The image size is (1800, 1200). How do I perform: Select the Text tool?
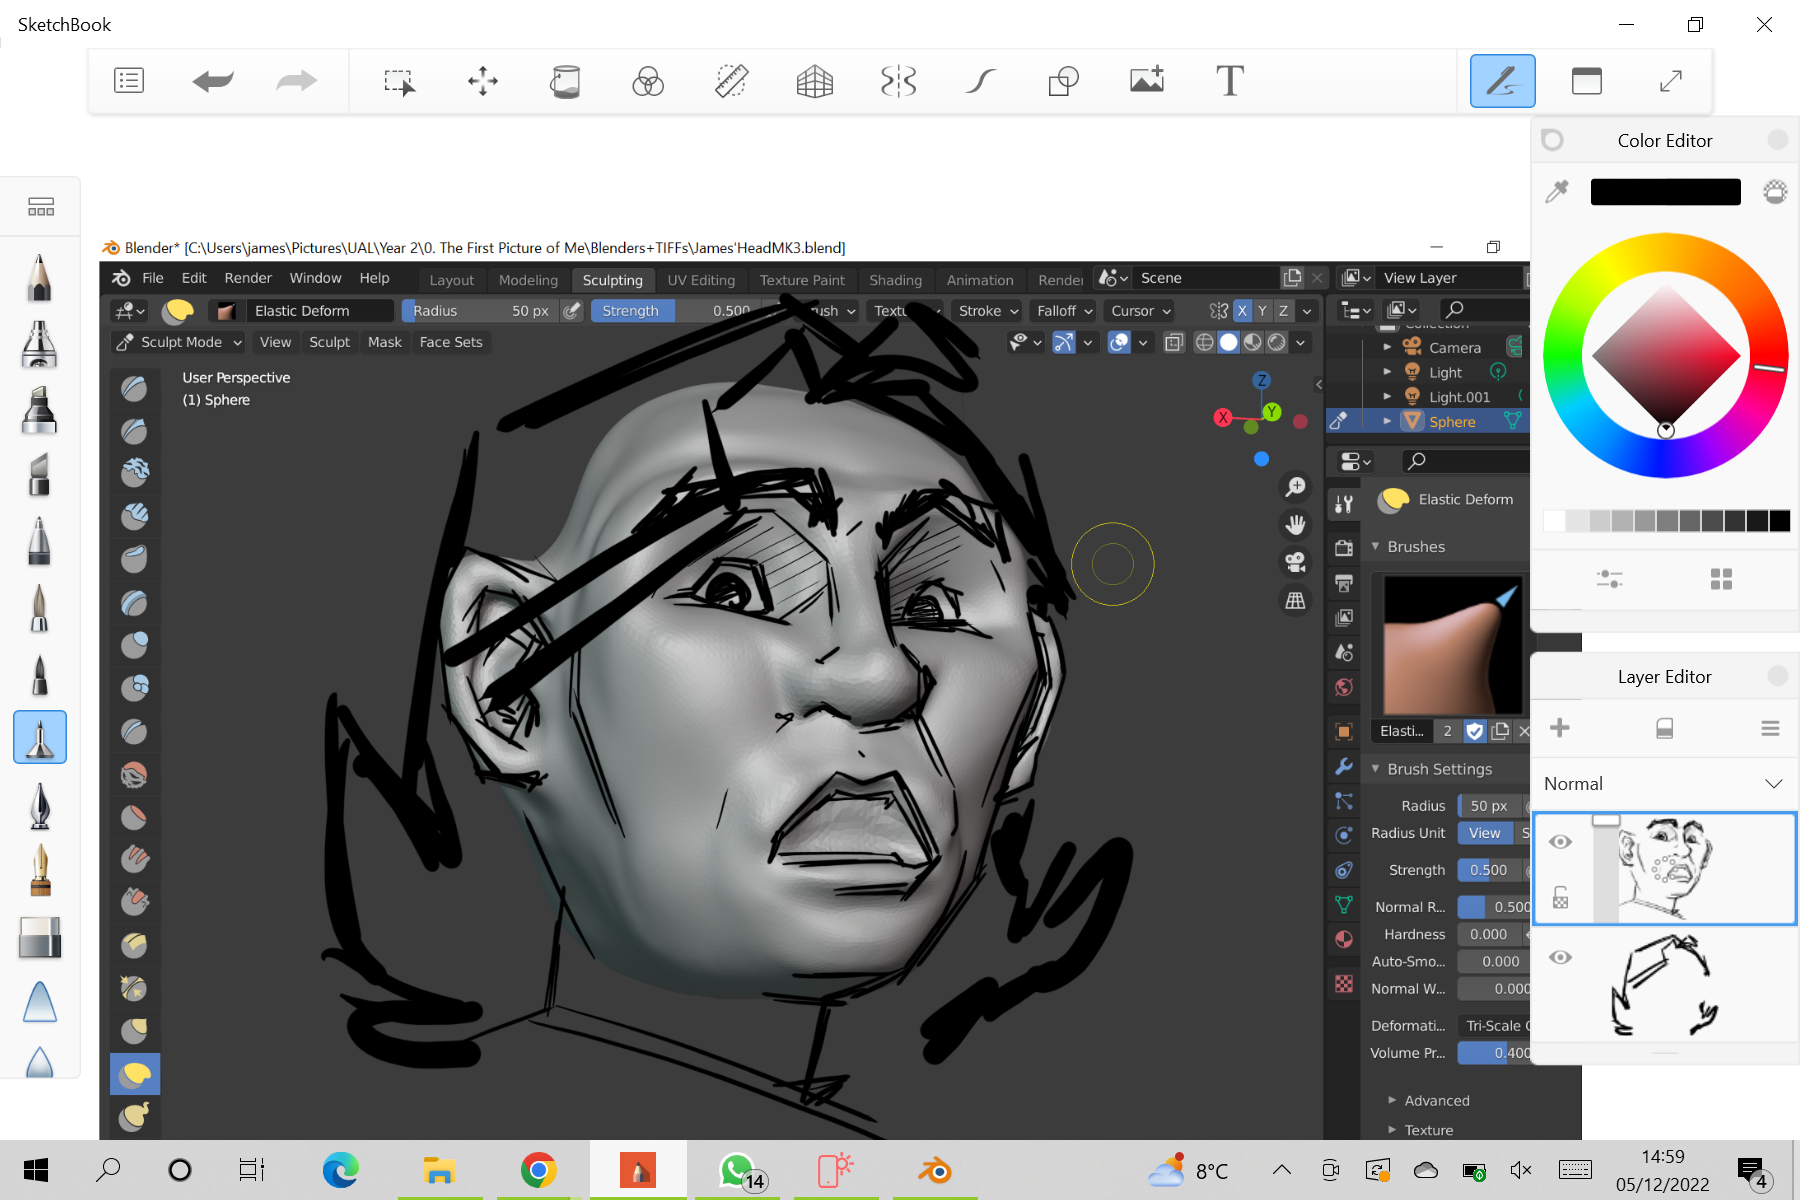click(1229, 81)
